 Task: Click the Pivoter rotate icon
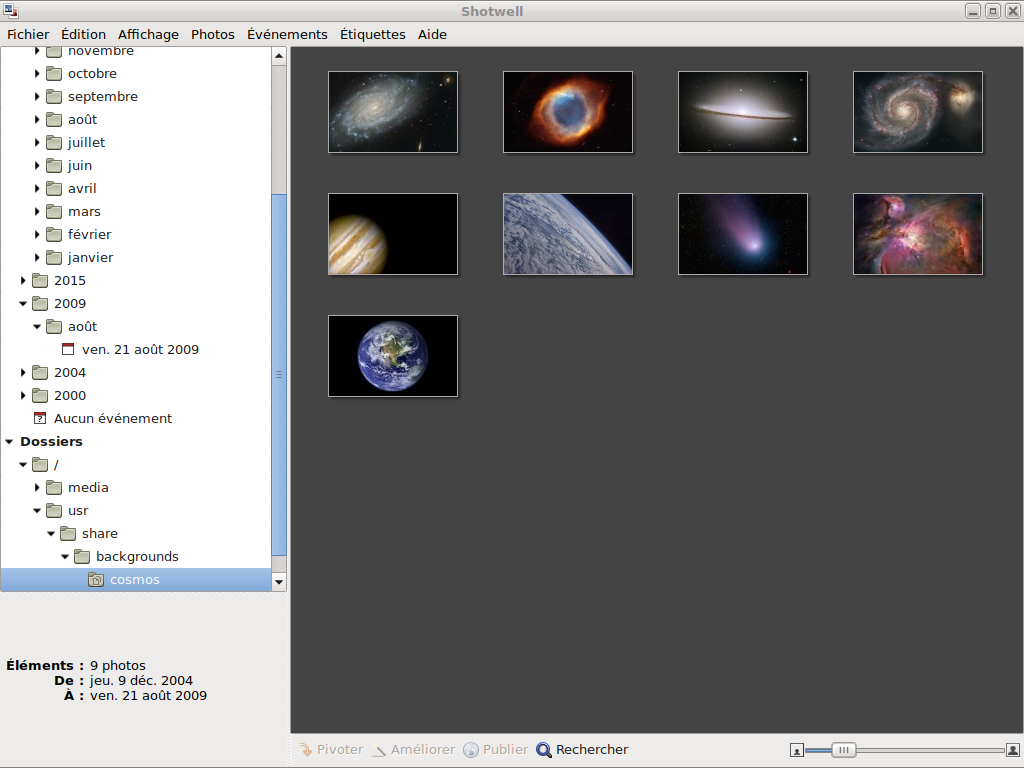pos(306,750)
